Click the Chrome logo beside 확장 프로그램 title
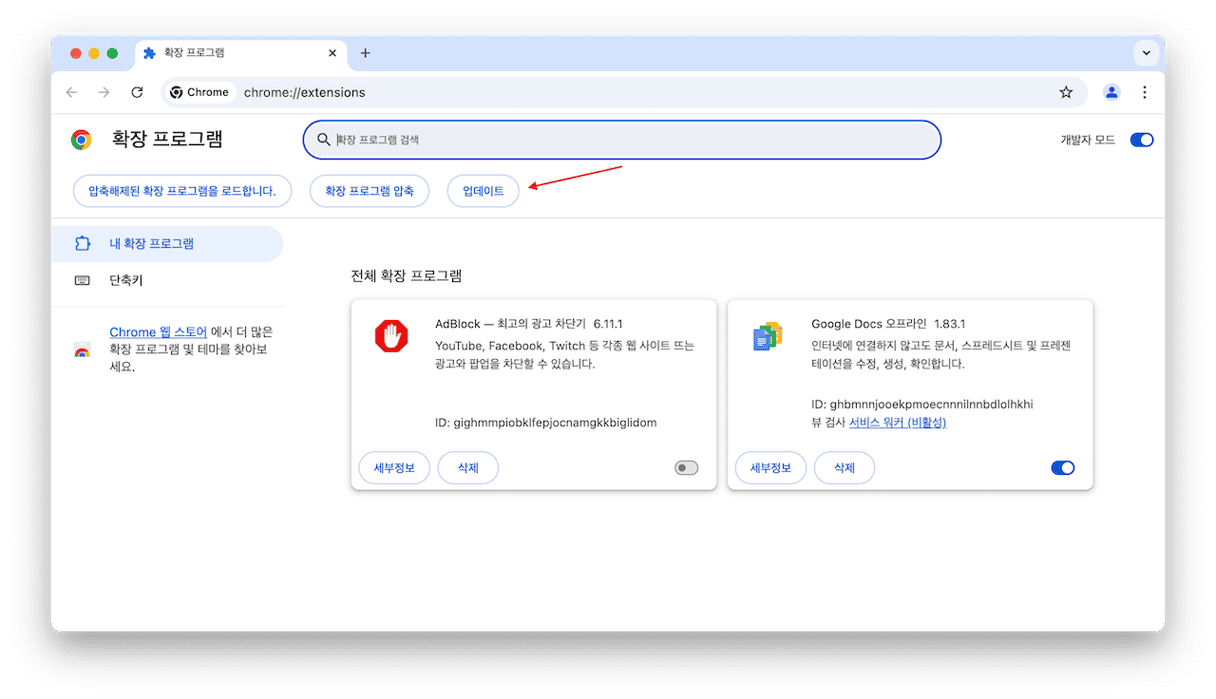 pos(81,140)
